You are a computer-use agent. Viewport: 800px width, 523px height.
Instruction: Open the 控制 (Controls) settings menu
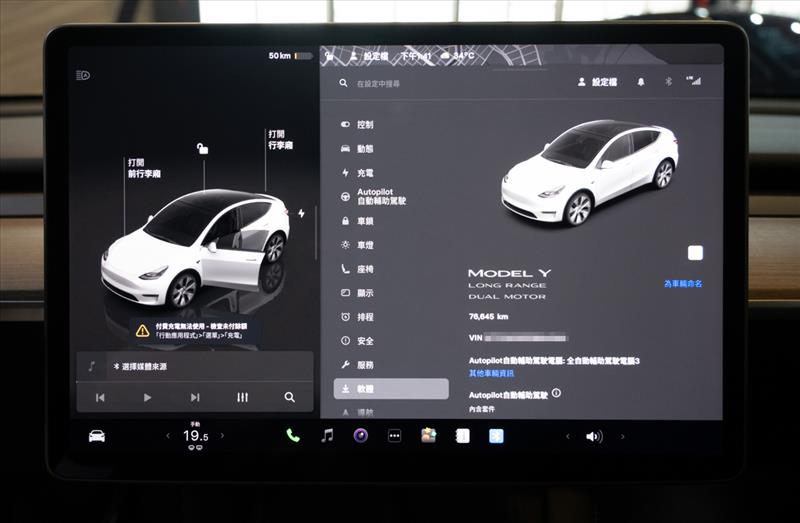357,124
